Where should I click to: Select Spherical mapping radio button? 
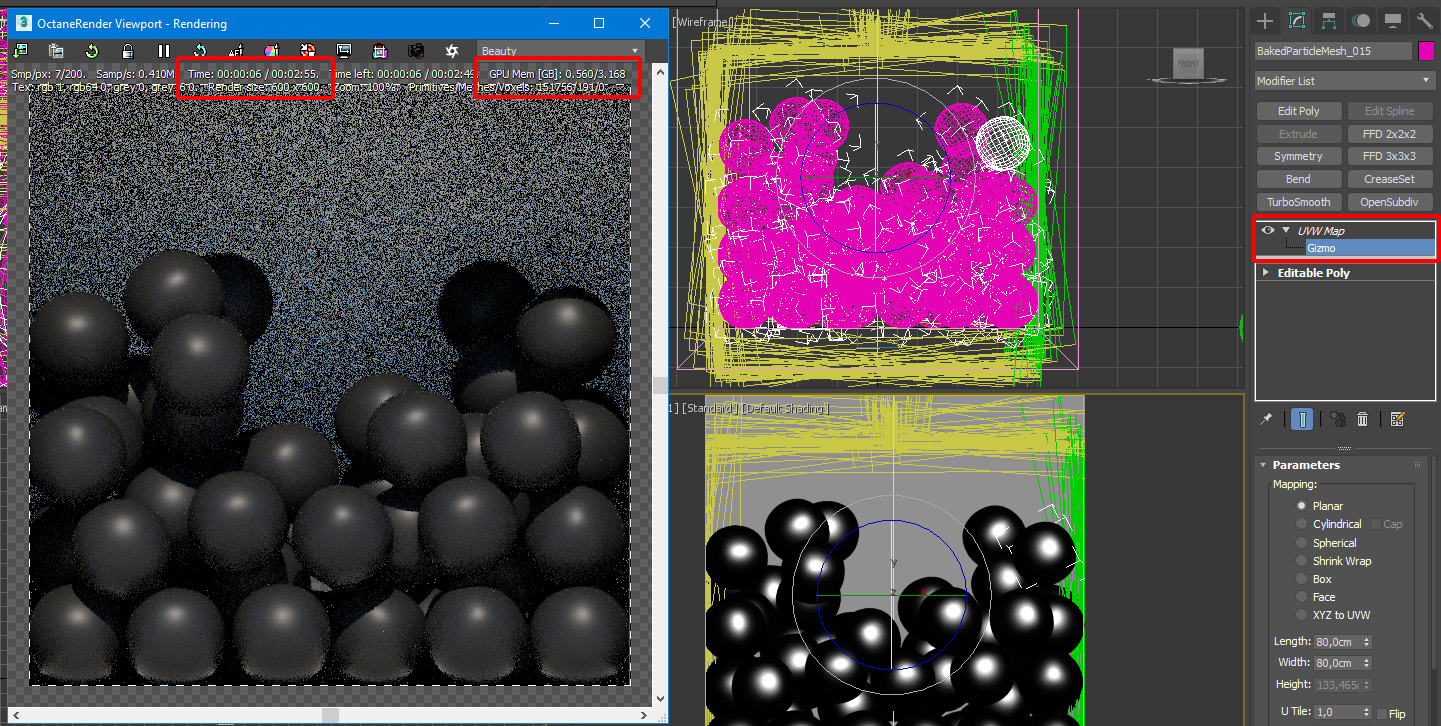(1302, 543)
